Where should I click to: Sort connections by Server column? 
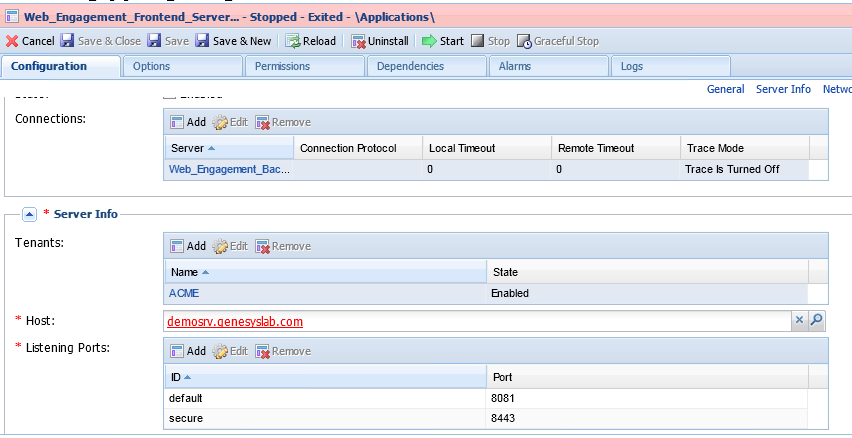click(x=229, y=148)
